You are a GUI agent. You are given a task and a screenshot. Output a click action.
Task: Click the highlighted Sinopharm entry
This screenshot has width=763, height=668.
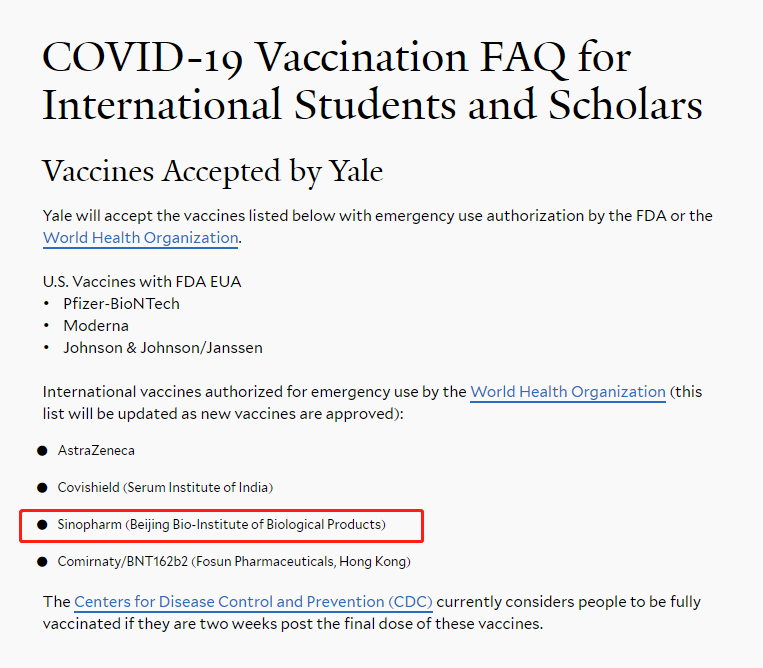tap(221, 524)
